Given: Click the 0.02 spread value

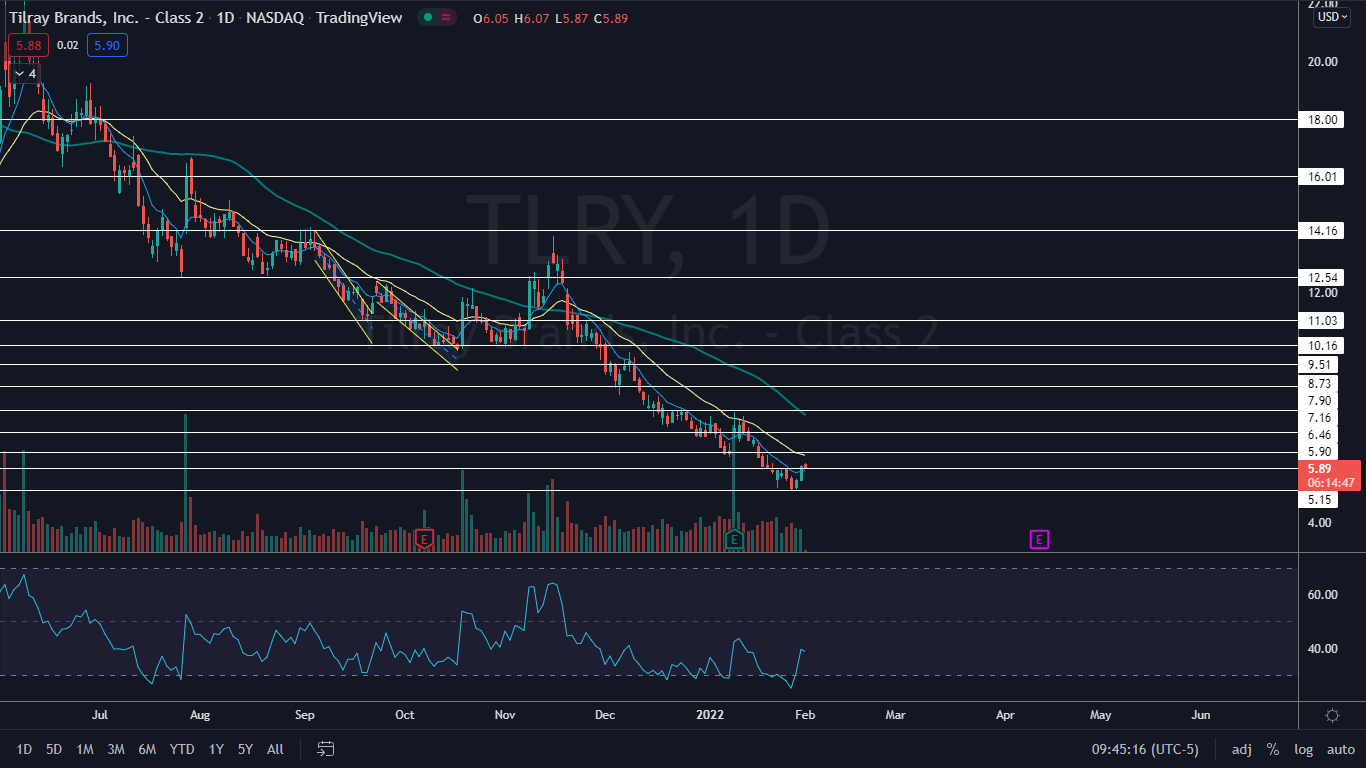Looking at the screenshot, I should click(x=67, y=45).
